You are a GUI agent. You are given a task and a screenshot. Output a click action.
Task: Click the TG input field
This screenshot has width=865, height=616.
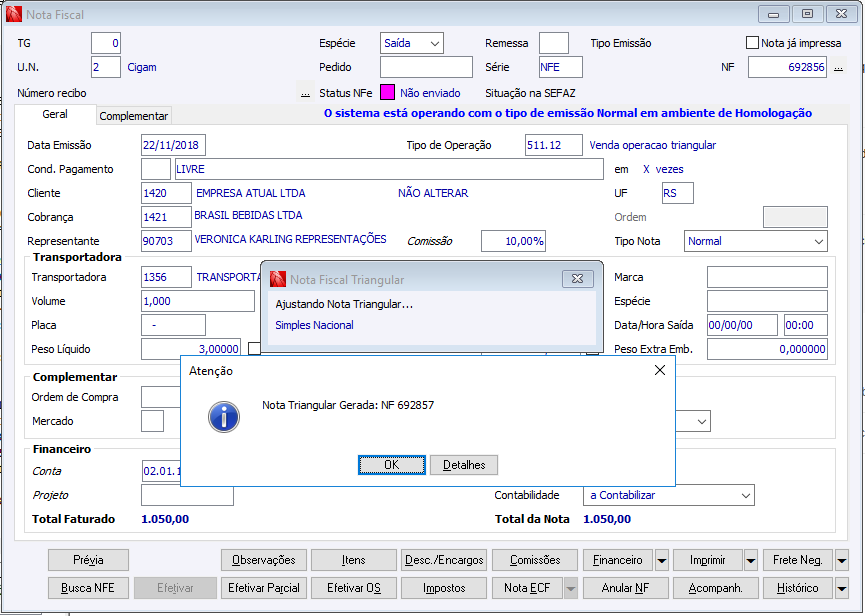pos(106,43)
